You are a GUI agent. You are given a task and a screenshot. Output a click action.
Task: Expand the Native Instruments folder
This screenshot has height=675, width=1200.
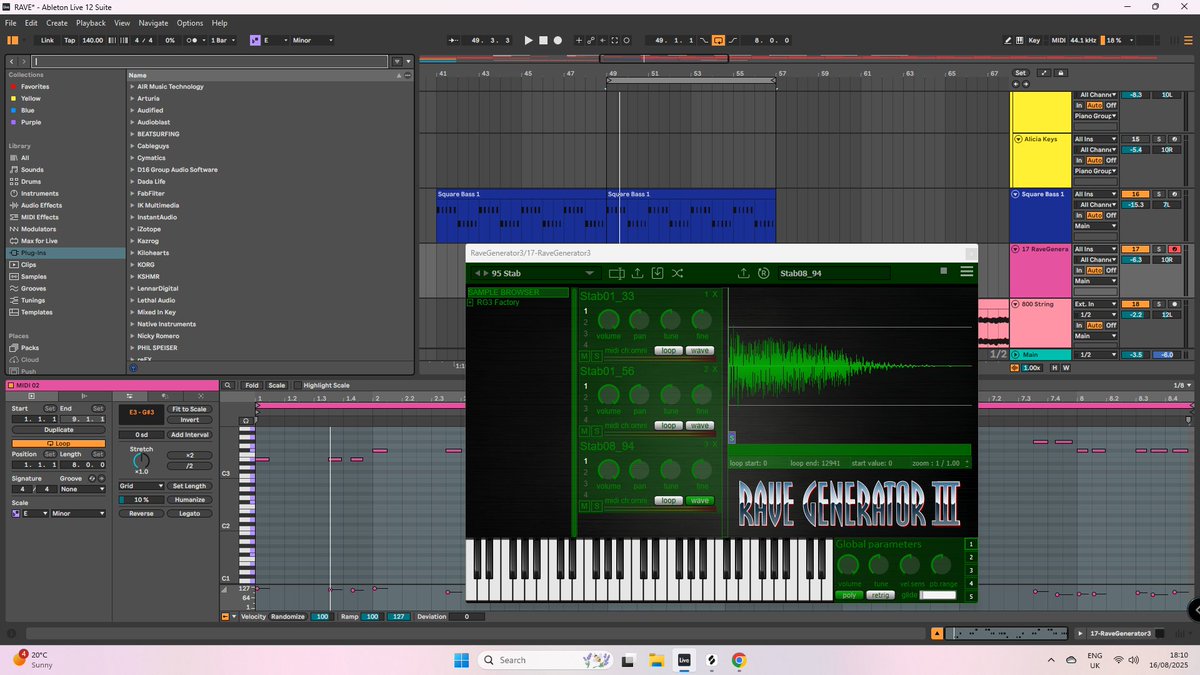pos(133,324)
